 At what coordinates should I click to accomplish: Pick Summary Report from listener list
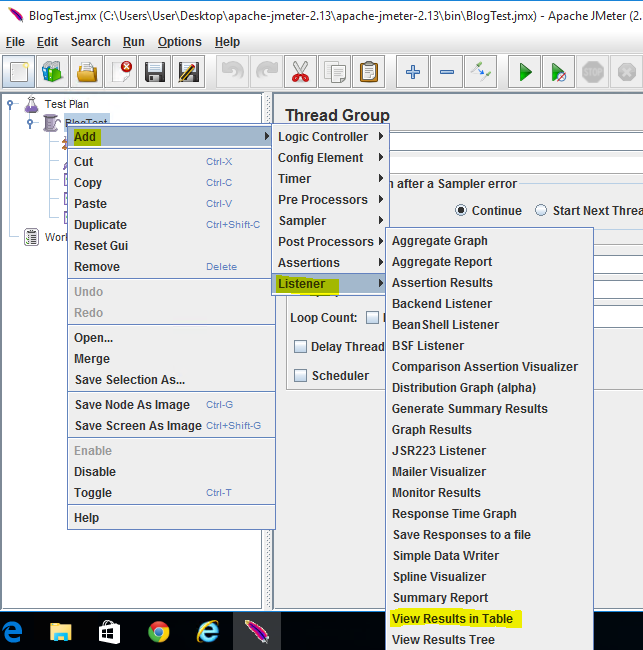click(x=440, y=598)
